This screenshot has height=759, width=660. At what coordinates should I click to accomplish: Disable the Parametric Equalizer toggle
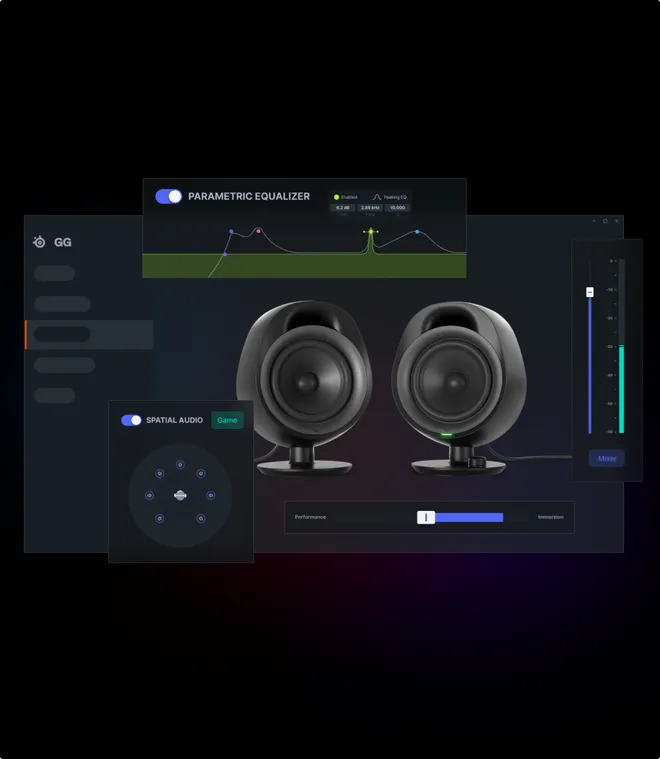pyautogui.click(x=169, y=197)
